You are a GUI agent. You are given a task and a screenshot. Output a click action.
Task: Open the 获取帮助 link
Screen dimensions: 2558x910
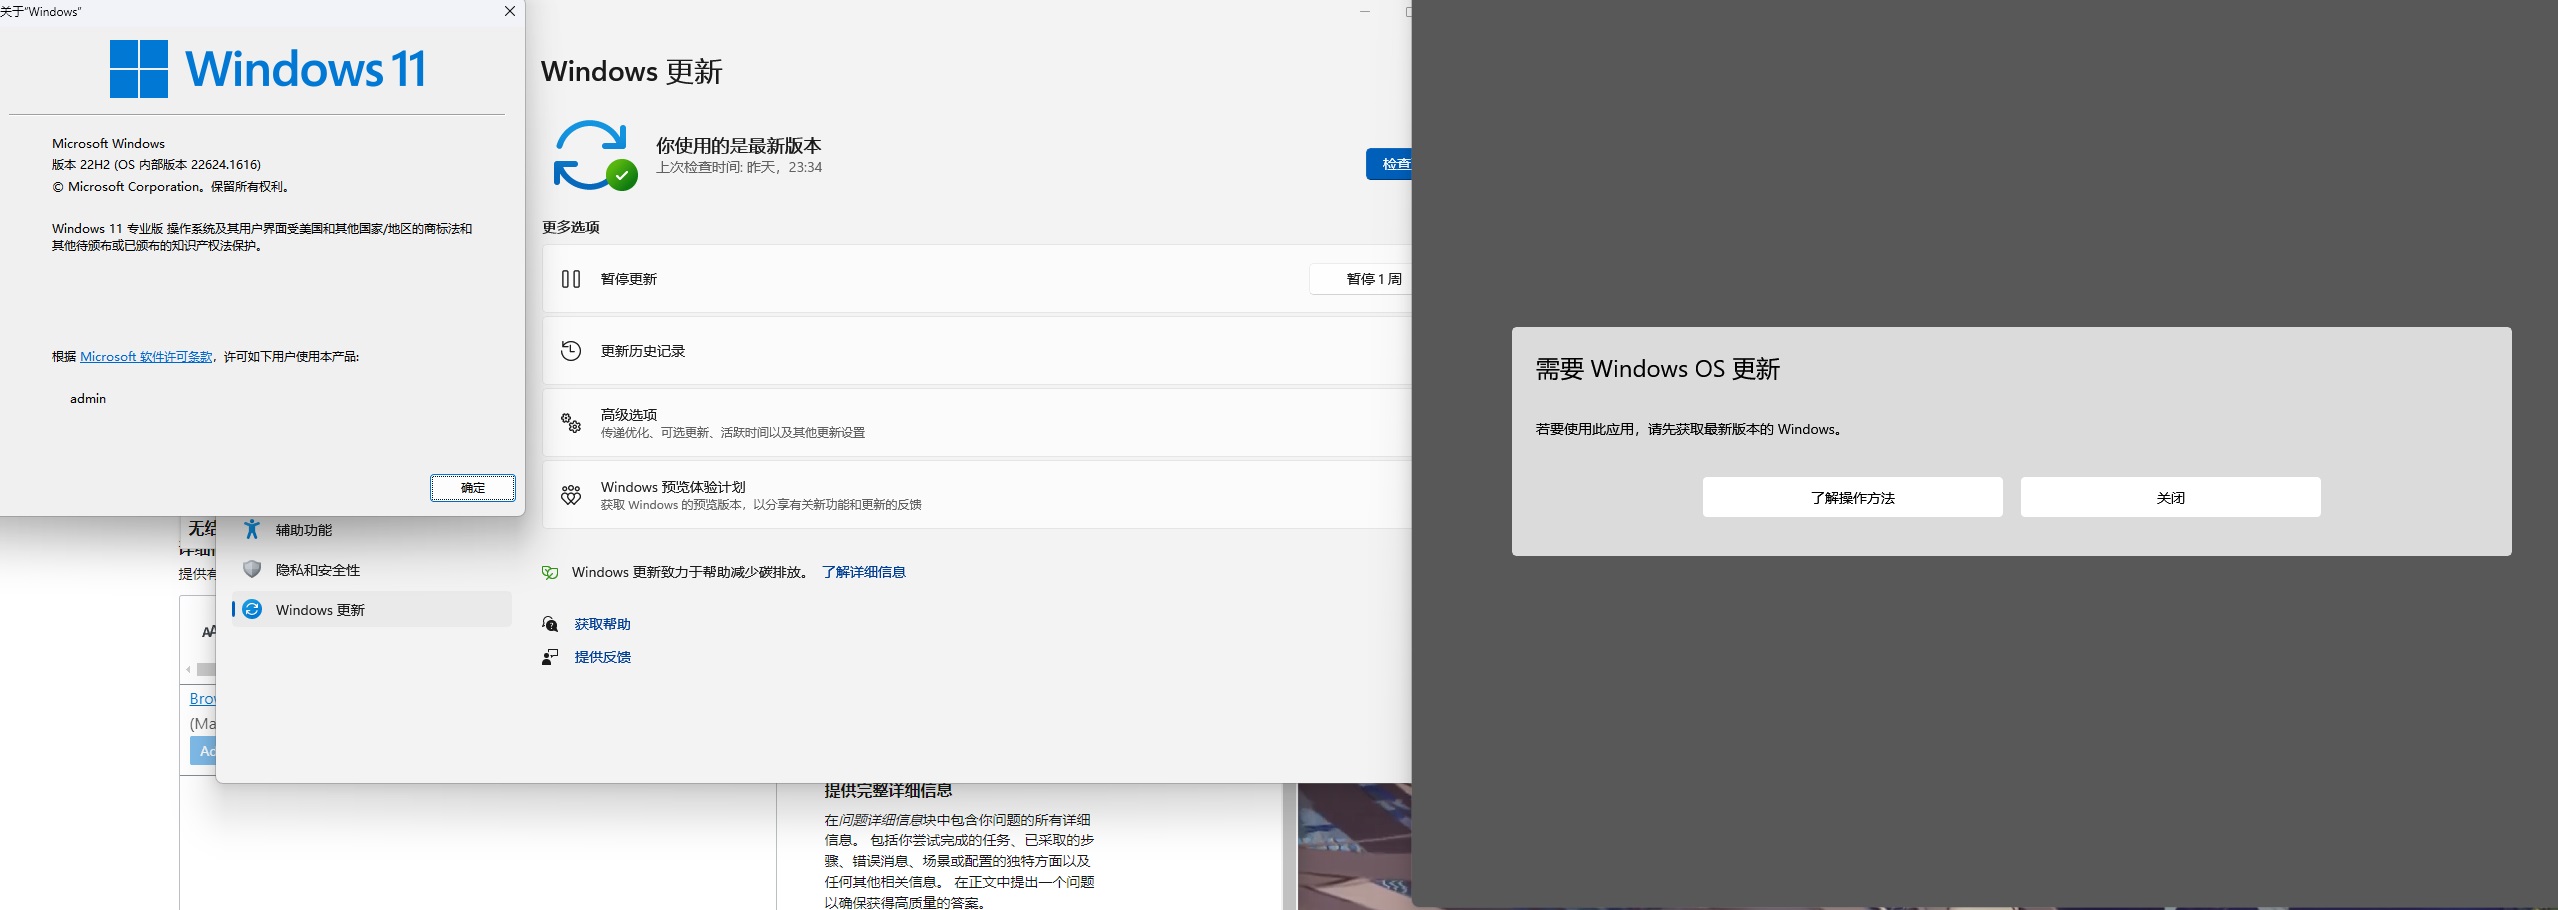click(602, 624)
